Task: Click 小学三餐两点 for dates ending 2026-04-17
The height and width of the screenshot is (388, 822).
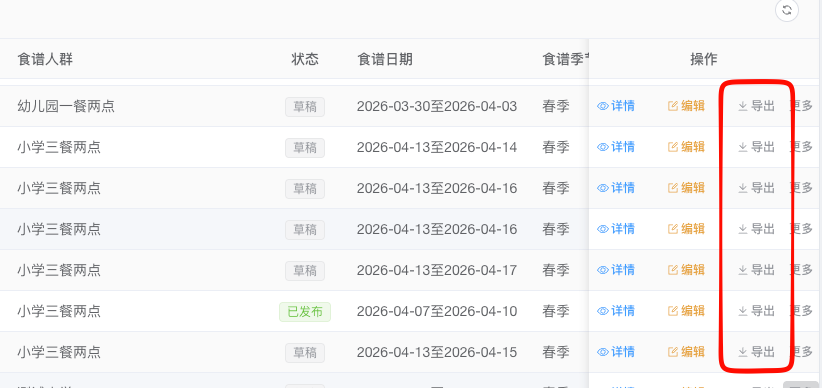Action: pos(59,271)
